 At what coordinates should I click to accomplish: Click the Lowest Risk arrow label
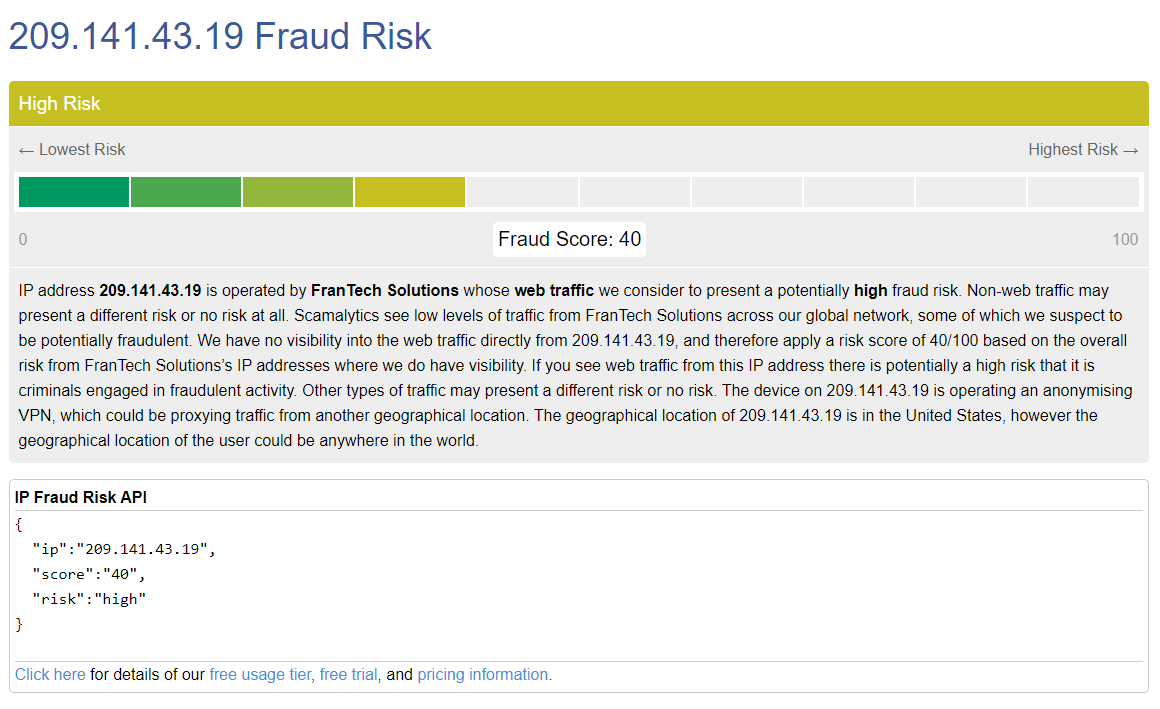coord(72,150)
